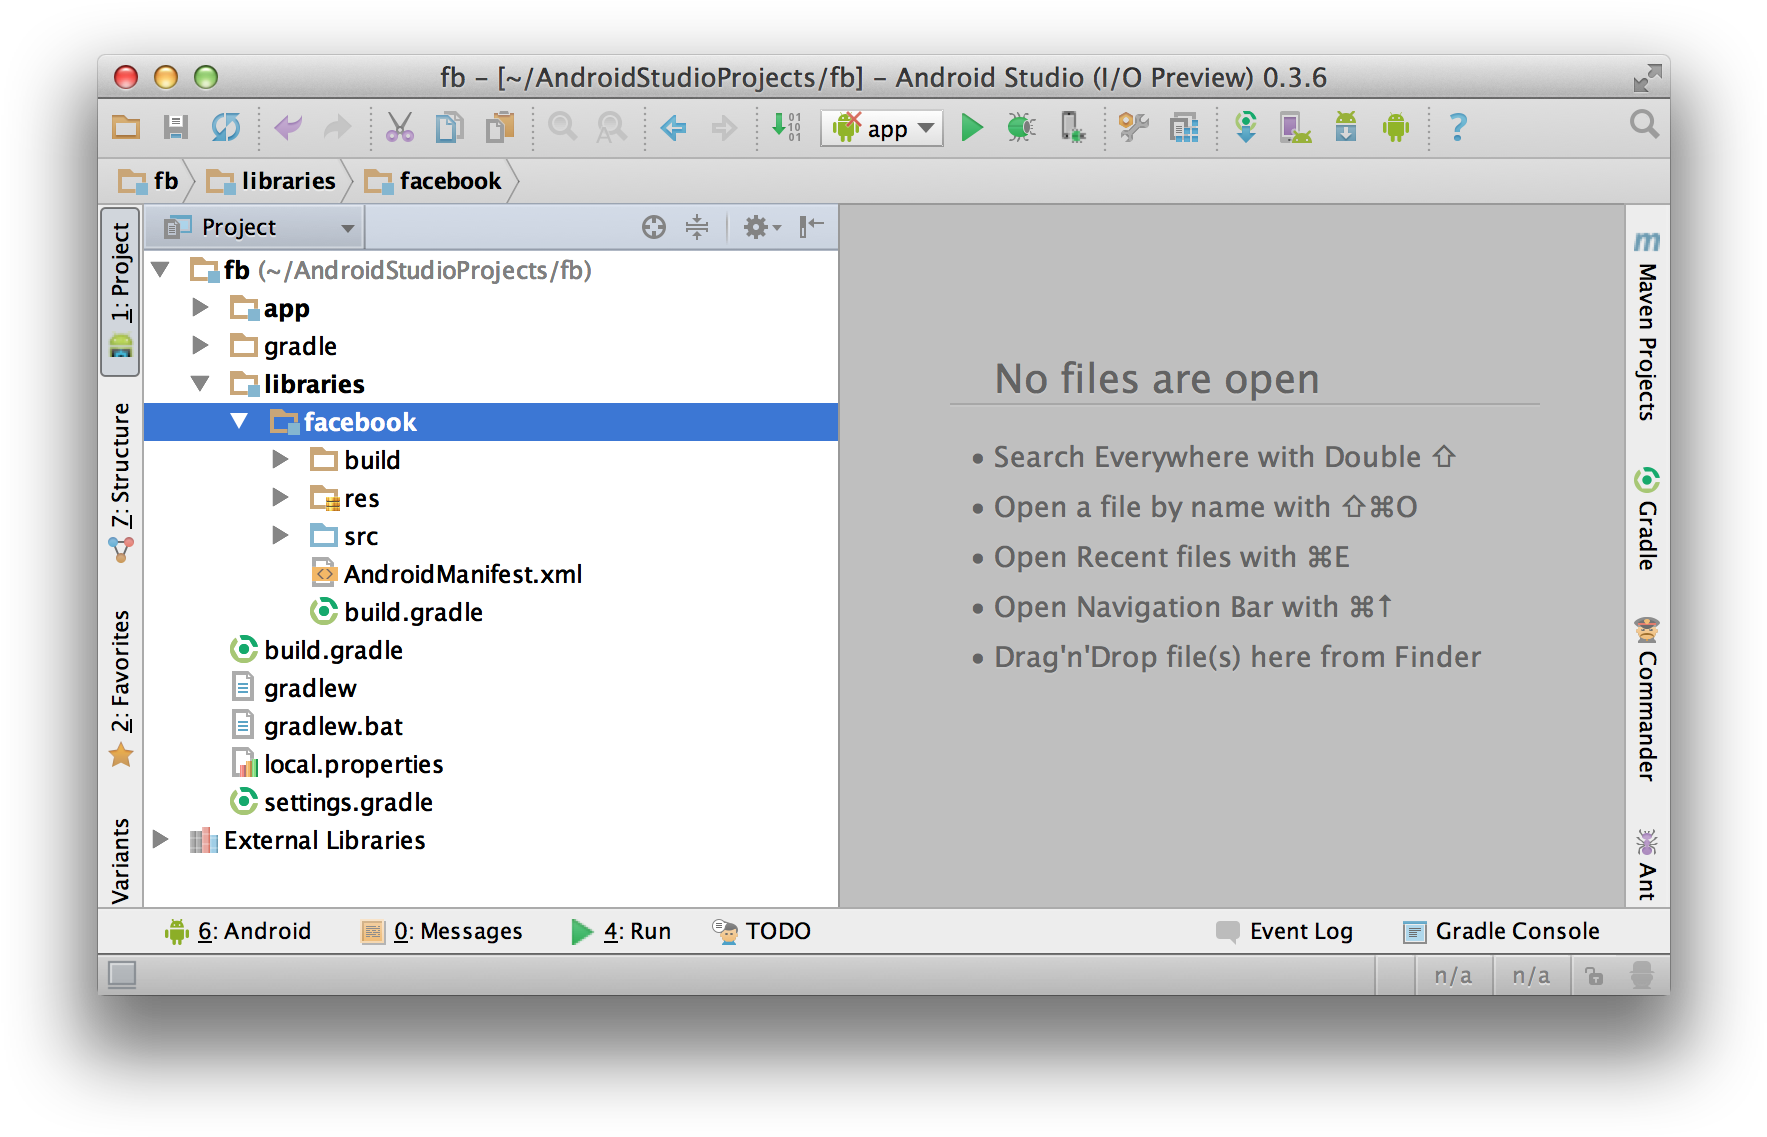This screenshot has height=1137, width=1767.
Task: Run the app configuration
Action: (972, 127)
